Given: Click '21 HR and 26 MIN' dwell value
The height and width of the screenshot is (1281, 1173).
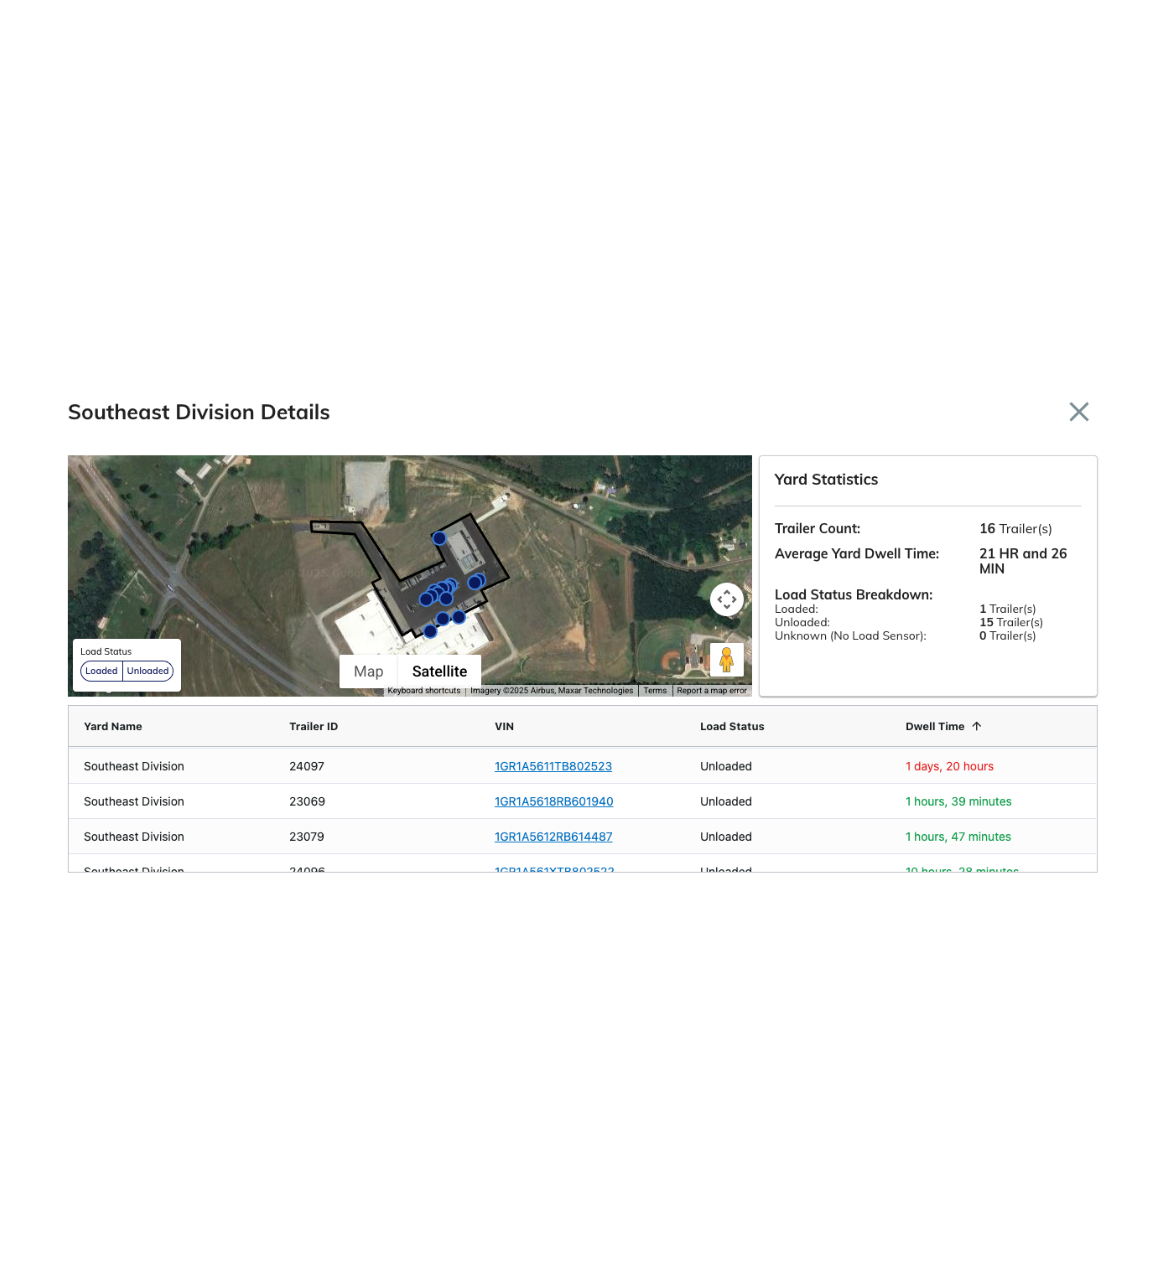Looking at the screenshot, I should (x=1023, y=561).
